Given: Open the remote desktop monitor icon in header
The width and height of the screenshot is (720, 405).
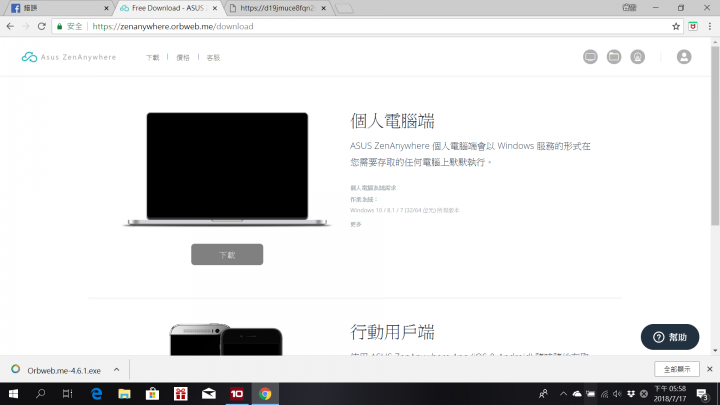Looking at the screenshot, I should (590, 57).
